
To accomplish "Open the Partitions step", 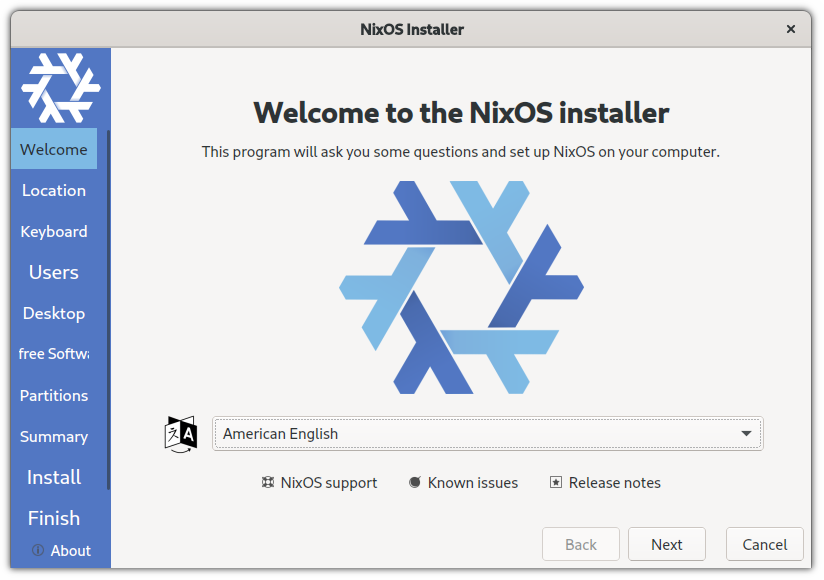I will tap(54, 395).
